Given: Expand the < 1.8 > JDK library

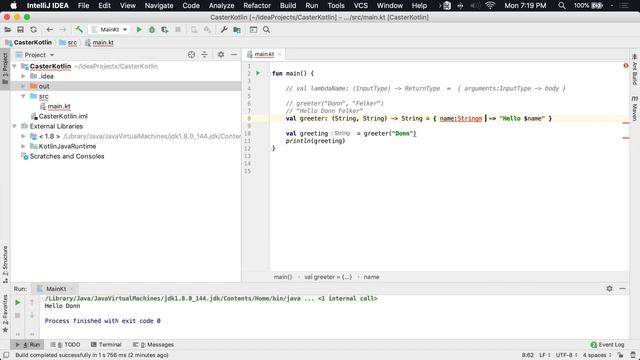Looking at the screenshot, I should (23, 136).
